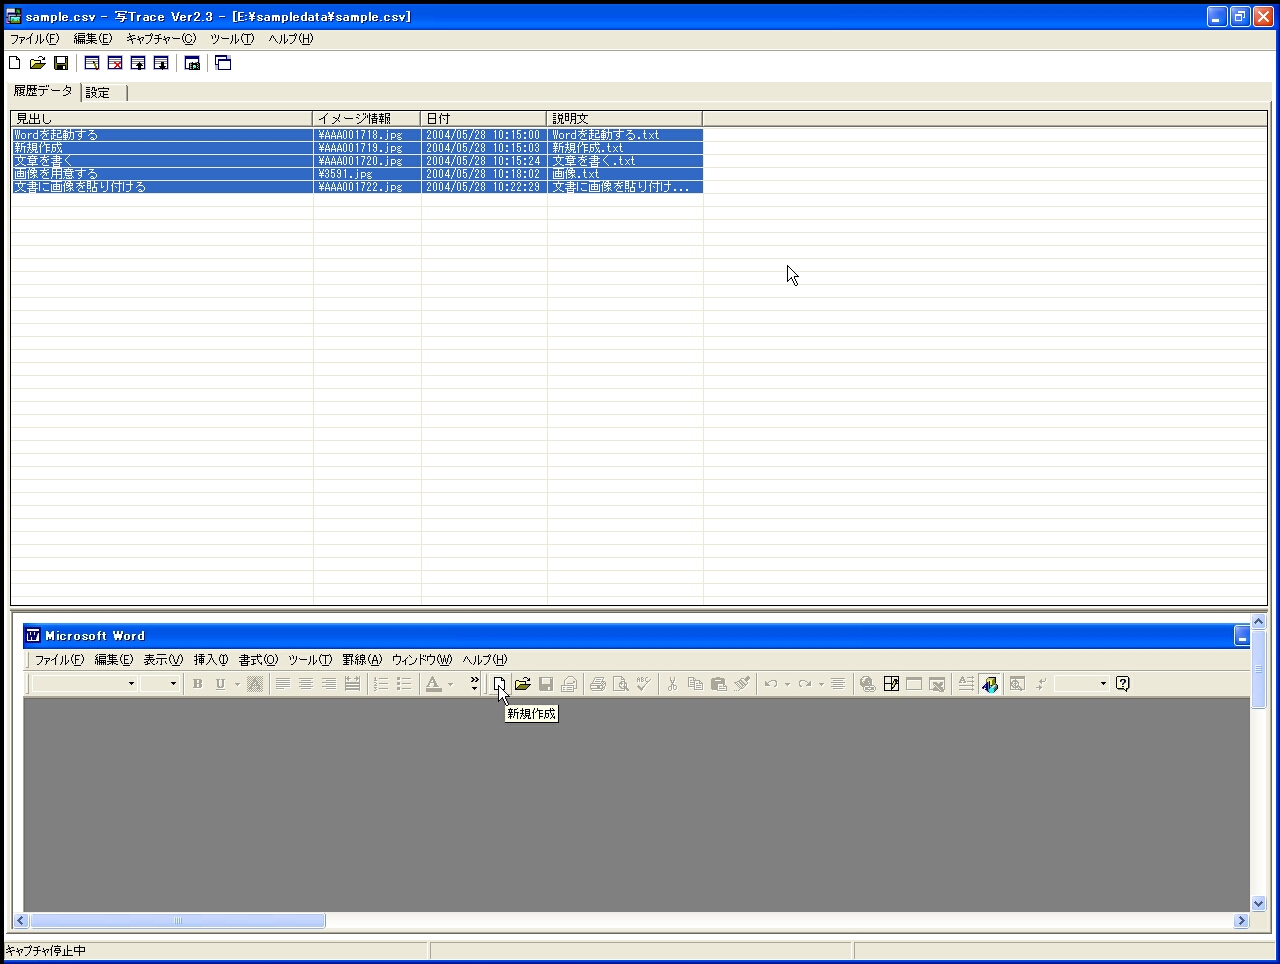Click the New file icon in 写Trace toolbar
This screenshot has width=1280, height=964.
click(x=15, y=63)
